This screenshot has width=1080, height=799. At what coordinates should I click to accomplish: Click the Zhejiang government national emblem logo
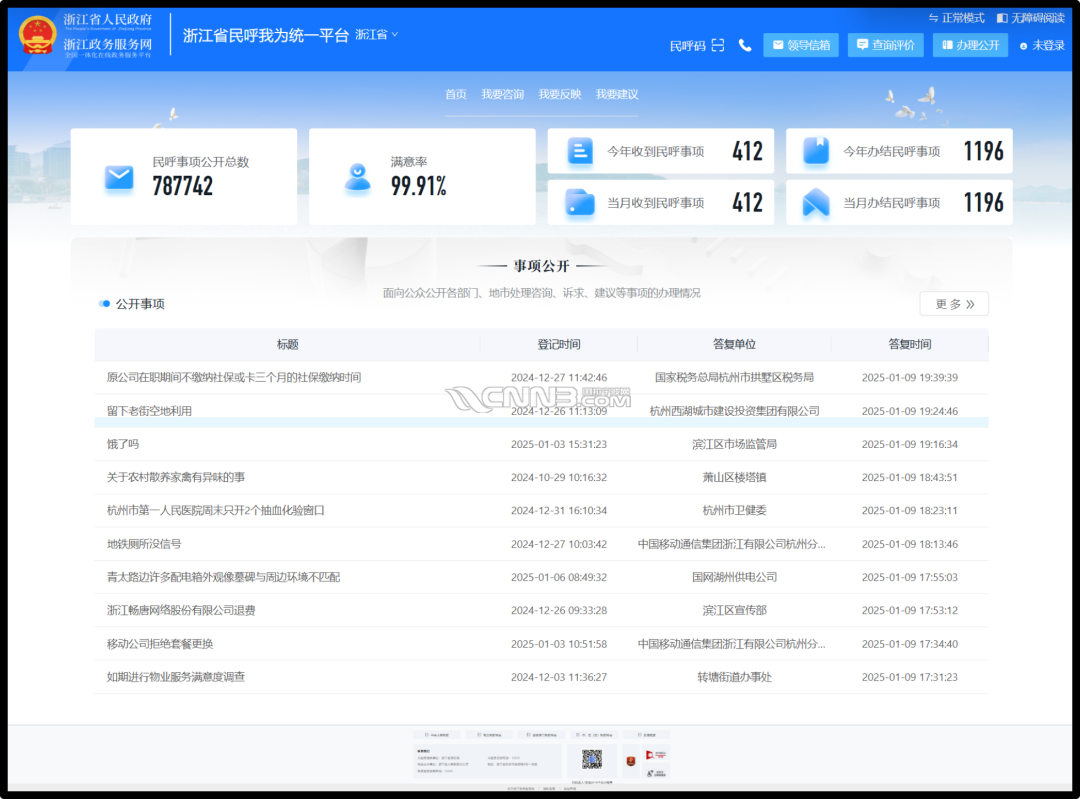pos(38,35)
